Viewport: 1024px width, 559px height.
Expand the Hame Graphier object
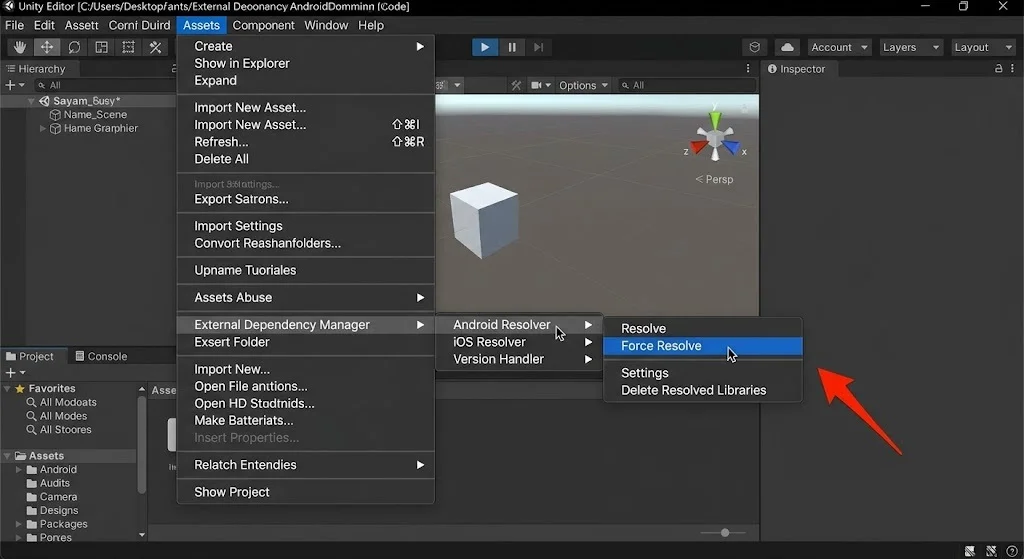click(x=42, y=129)
